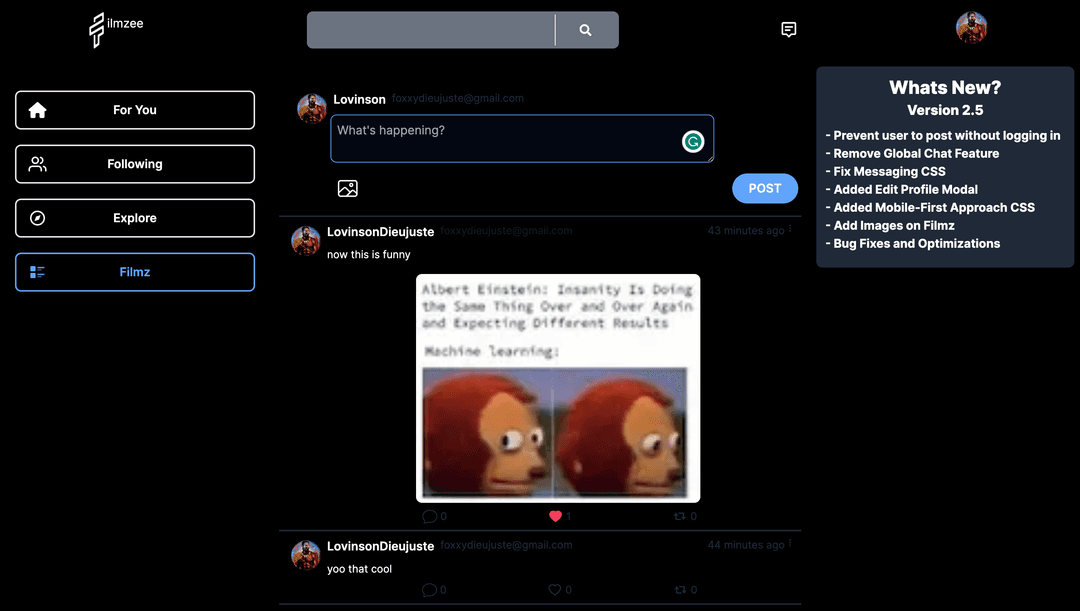Open options menu on monkey meme post
The image size is (1080, 611).
[x=790, y=229]
